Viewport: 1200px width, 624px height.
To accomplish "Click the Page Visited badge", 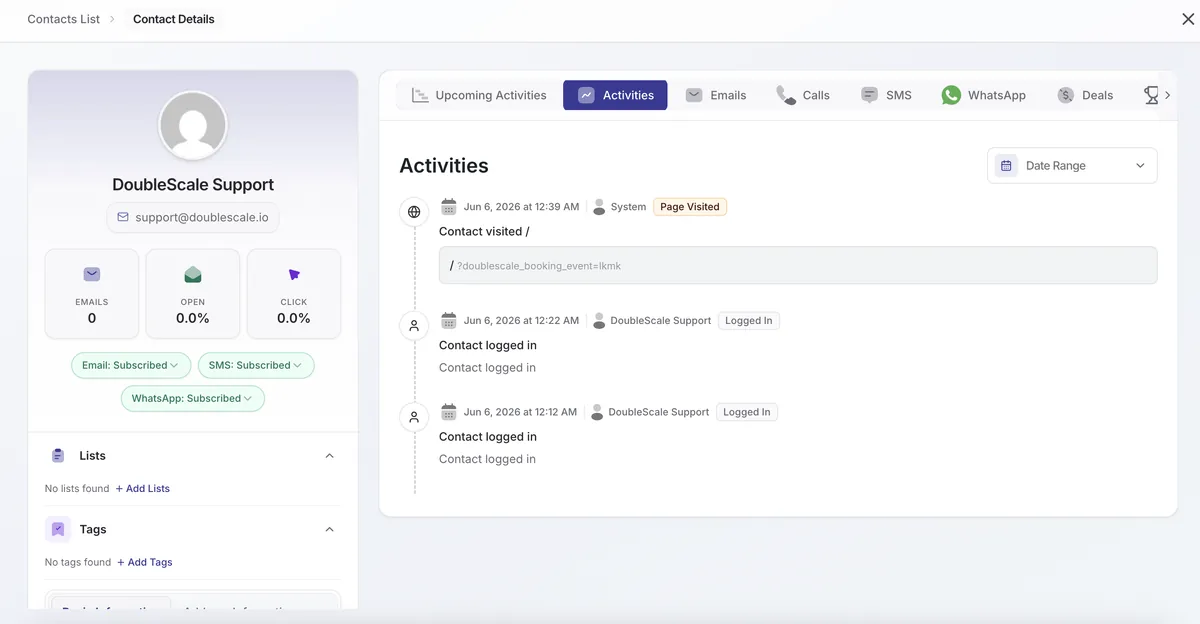I will click(690, 207).
